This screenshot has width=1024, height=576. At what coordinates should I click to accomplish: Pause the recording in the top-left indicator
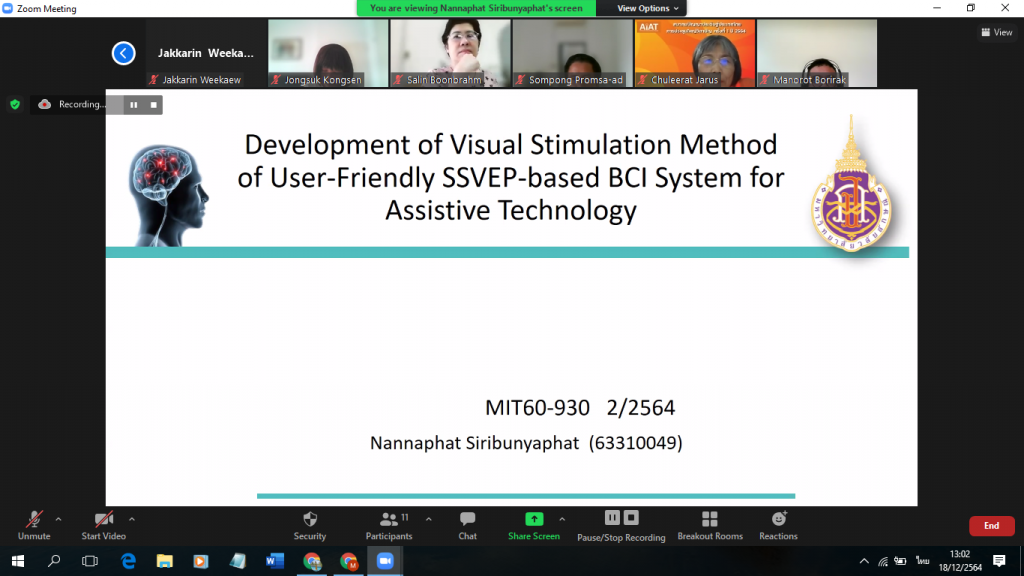[x=133, y=104]
